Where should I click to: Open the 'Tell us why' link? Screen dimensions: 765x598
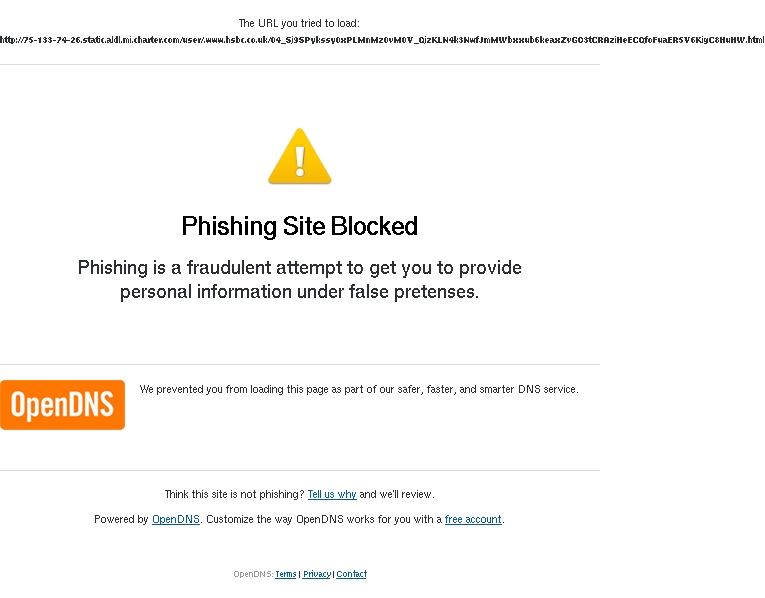tap(332, 494)
